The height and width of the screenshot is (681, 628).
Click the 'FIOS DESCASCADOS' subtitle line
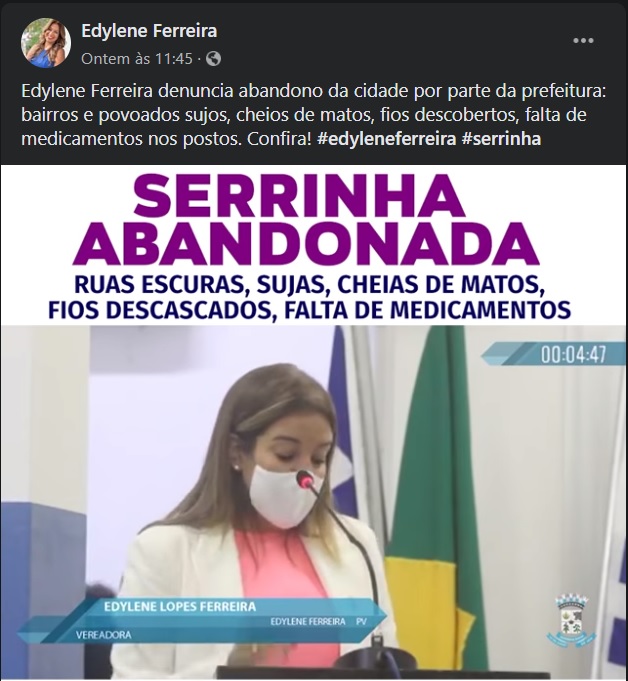309,310
